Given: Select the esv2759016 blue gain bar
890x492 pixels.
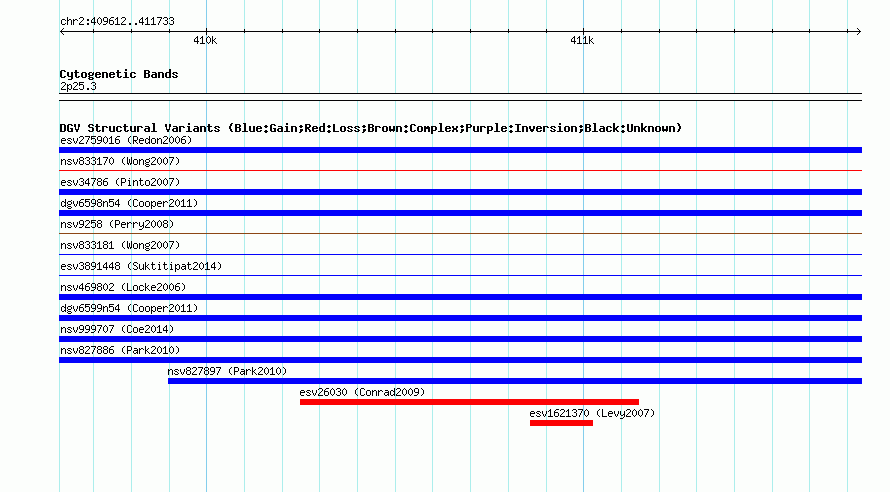Looking at the screenshot, I should click(460, 150).
